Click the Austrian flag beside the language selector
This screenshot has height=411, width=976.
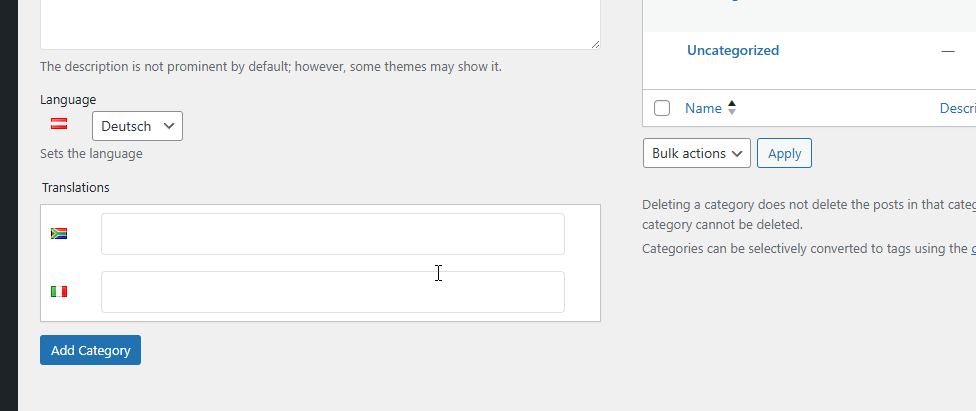tap(59, 124)
